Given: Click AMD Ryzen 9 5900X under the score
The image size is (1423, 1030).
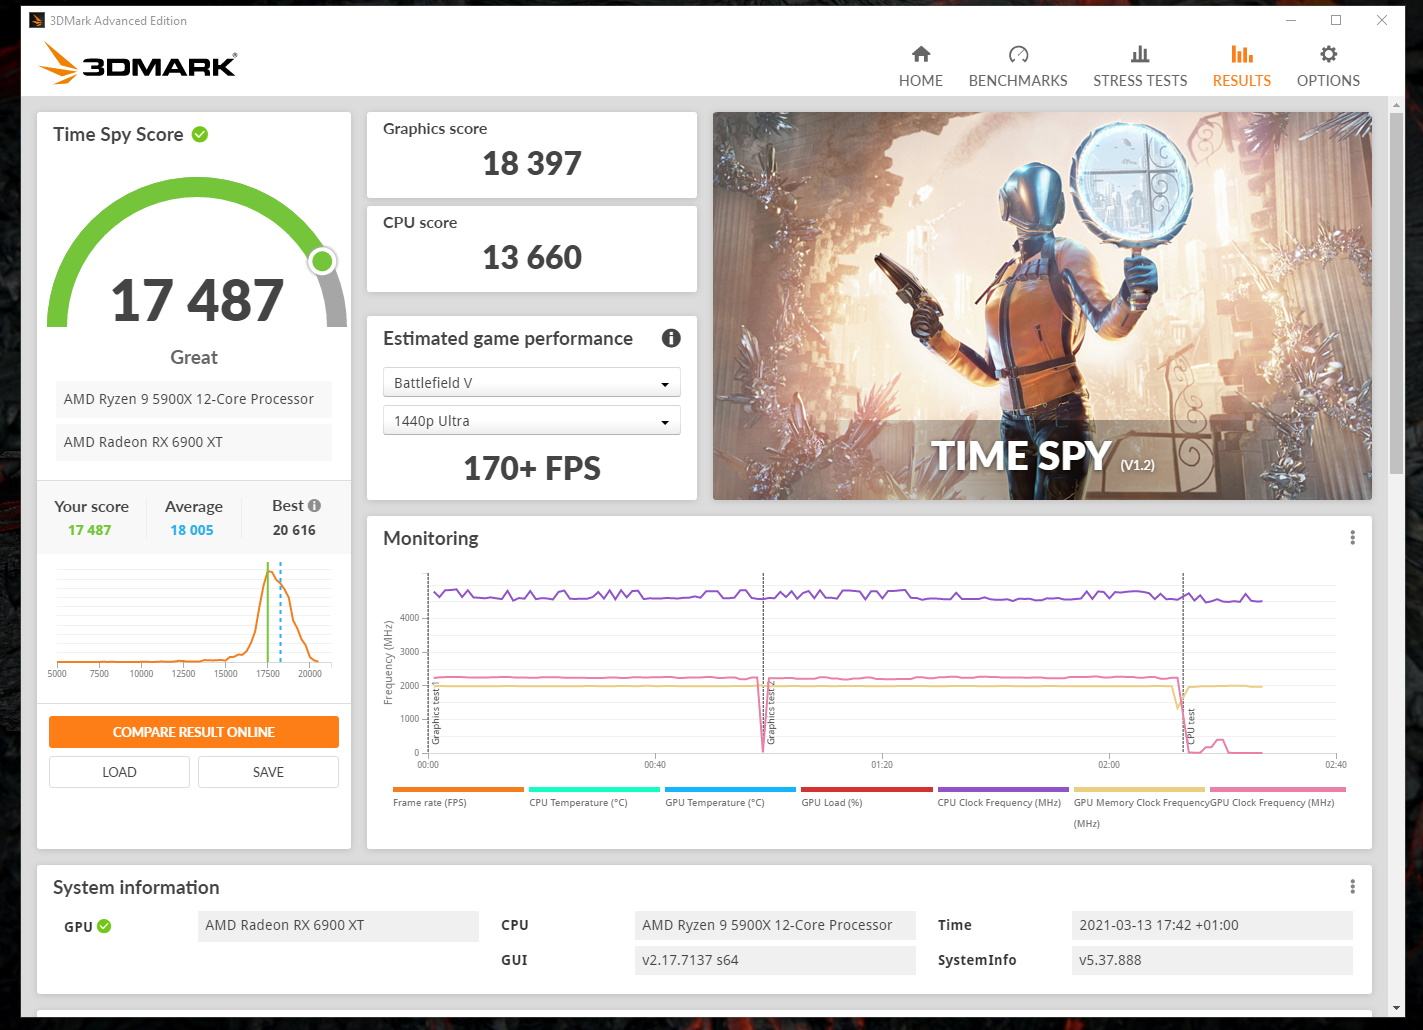Looking at the screenshot, I should click(194, 399).
